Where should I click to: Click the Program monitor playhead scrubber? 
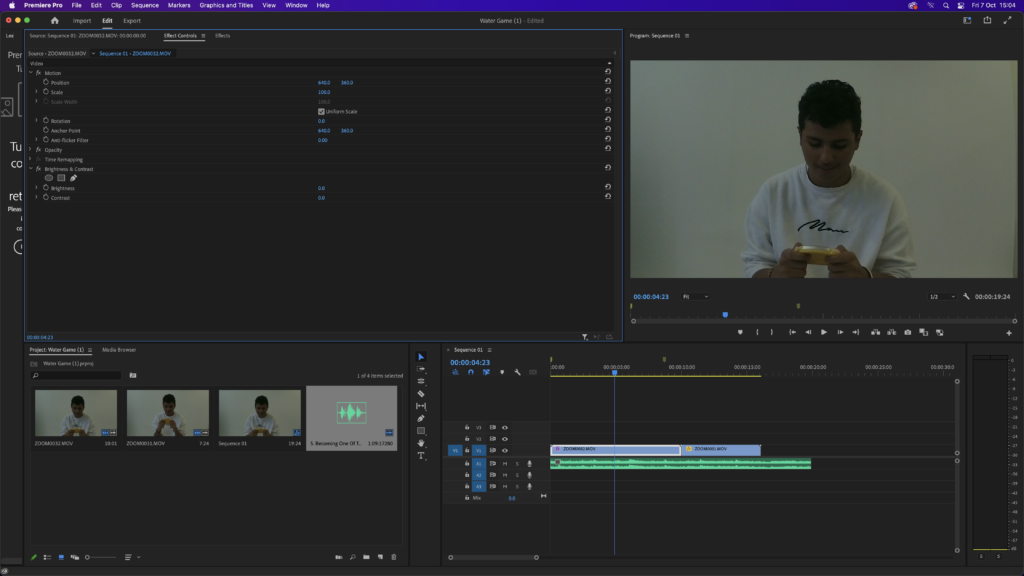tap(725, 315)
